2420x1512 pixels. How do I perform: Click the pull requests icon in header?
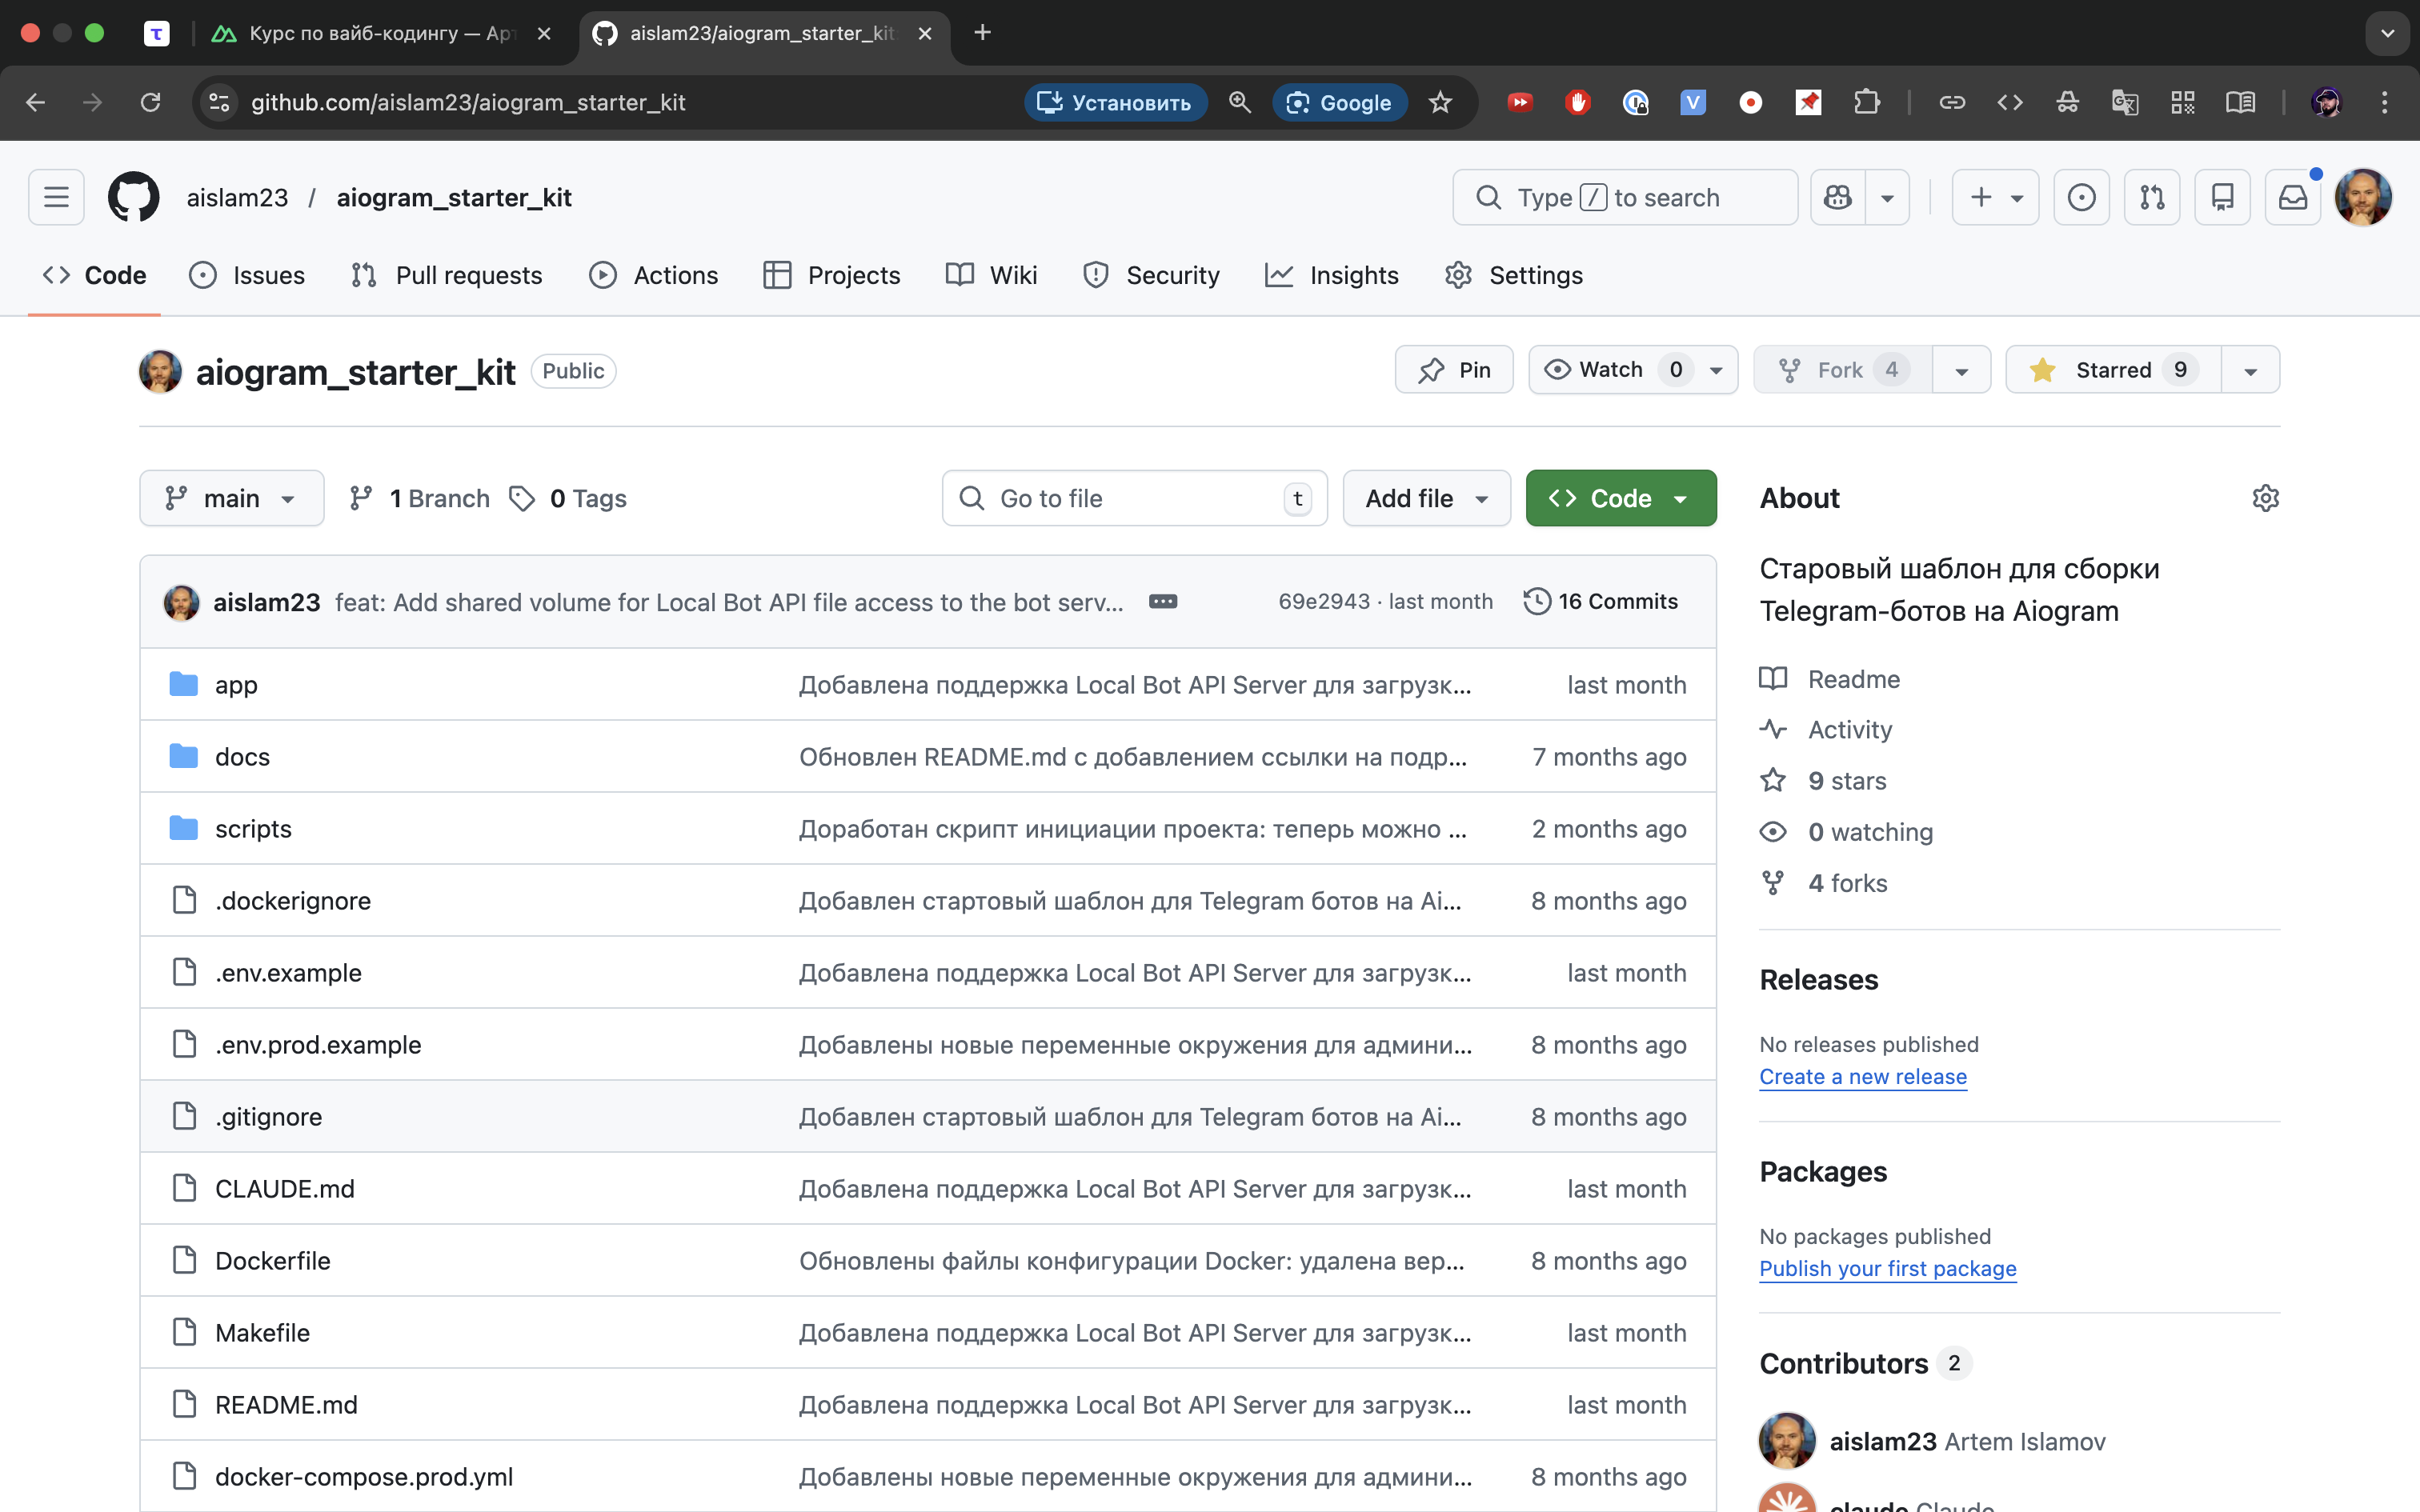click(x=2152, y=197)
